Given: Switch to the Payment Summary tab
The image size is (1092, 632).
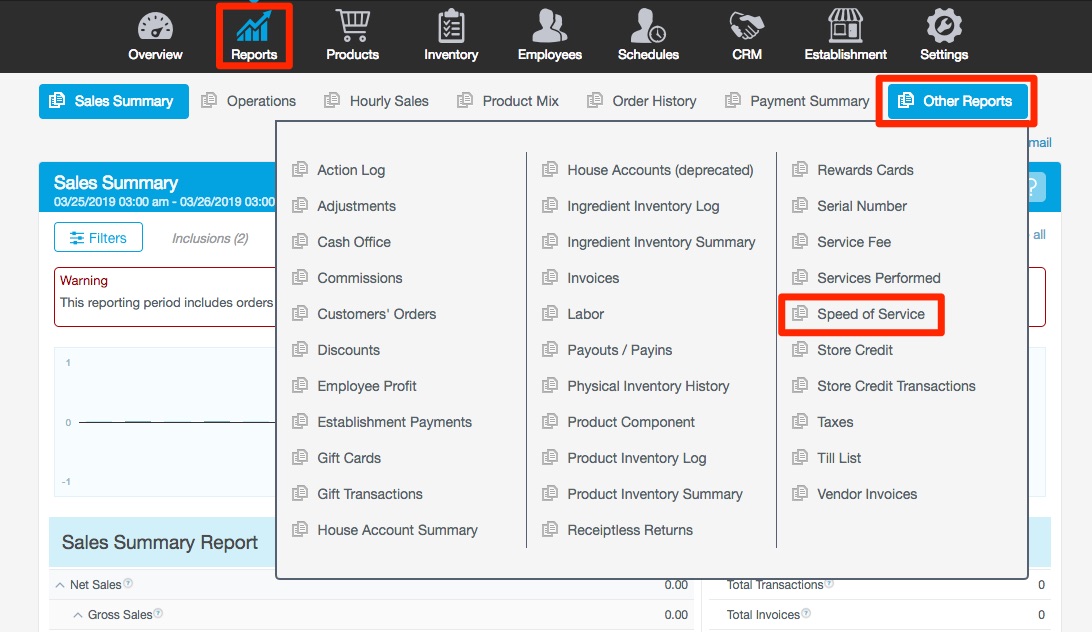Looking at the screenshot, I should [x=809, y=100].
